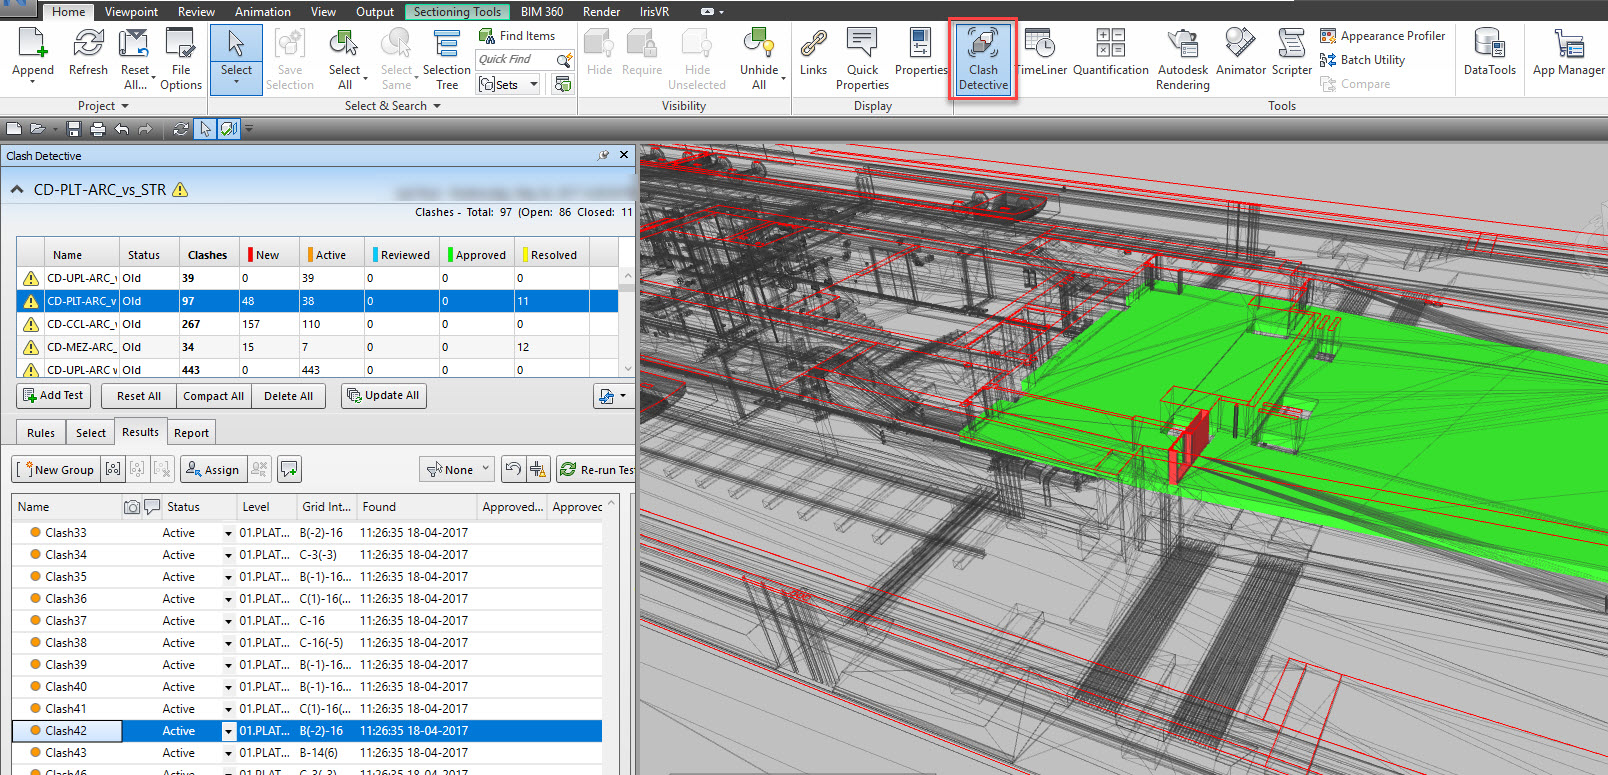Select the CD-CCL-ARC test row
The image size is (1608, 775).
pos(318,324)
